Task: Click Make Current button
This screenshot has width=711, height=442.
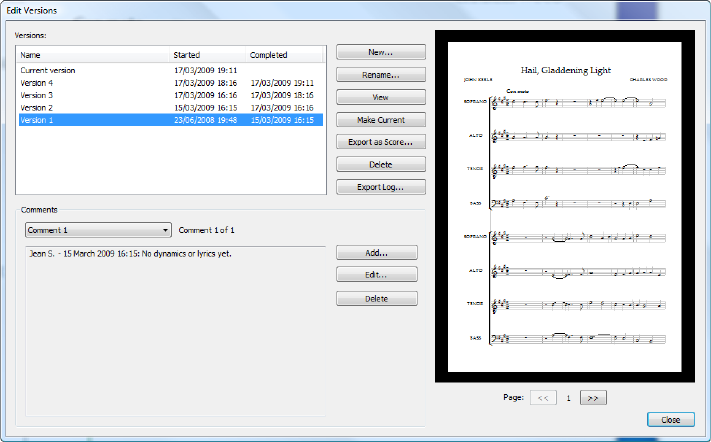Action: click(x=380, y=120)
